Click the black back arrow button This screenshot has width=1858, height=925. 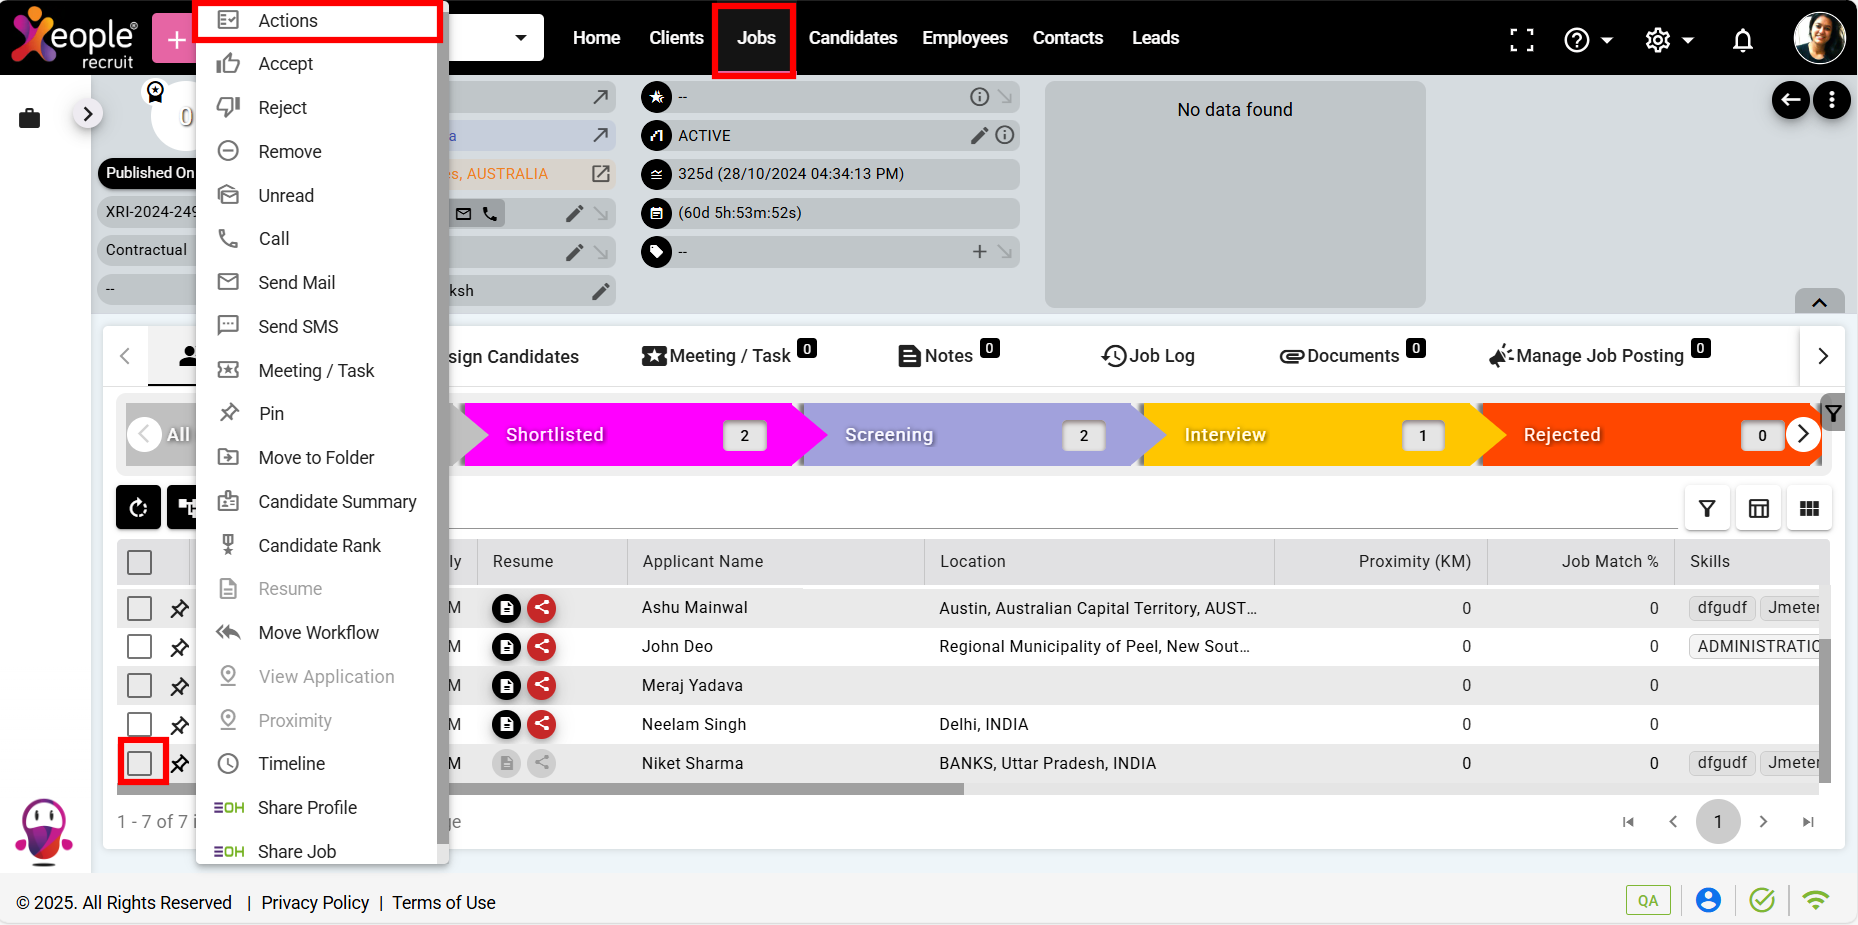1790,100
